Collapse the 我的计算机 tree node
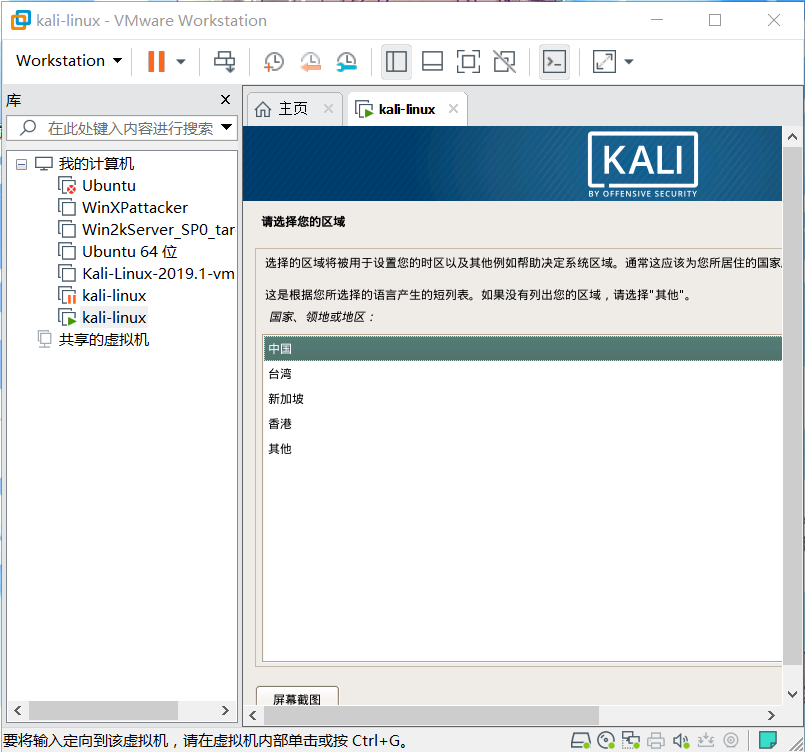The height and width of the screenshot is (752, 805). click(x=21, y=164)
